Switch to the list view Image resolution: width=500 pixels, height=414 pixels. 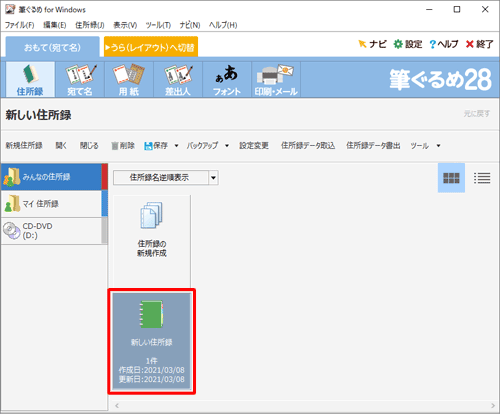[x=482, y=178]
